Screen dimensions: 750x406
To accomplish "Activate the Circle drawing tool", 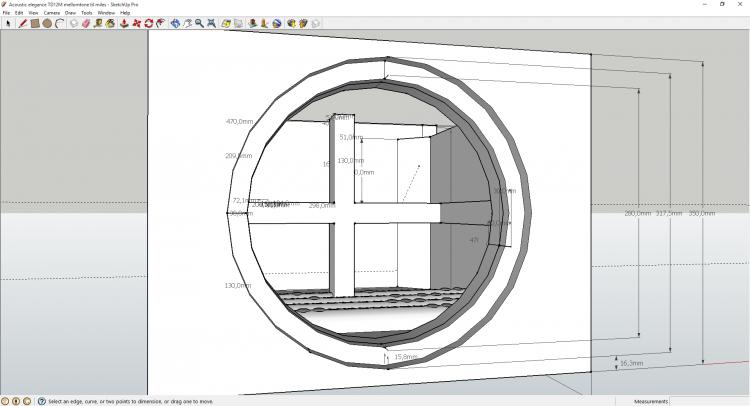I will (47, 22).
